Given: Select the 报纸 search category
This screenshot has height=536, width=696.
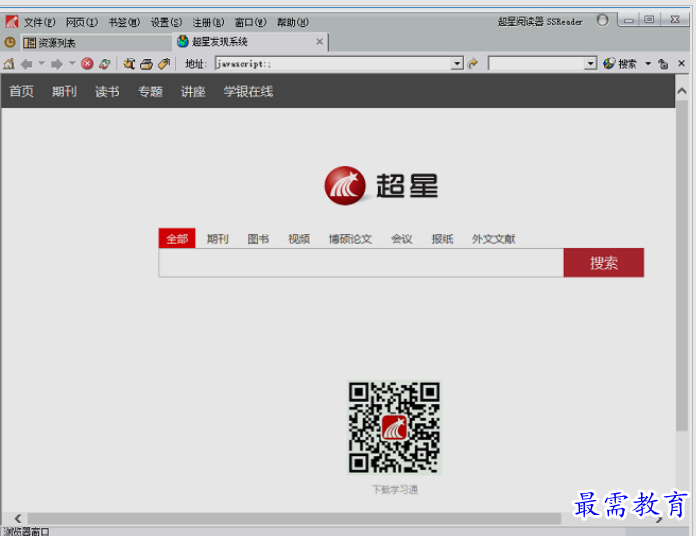Looking at the screenshot, I should [443, 239].
